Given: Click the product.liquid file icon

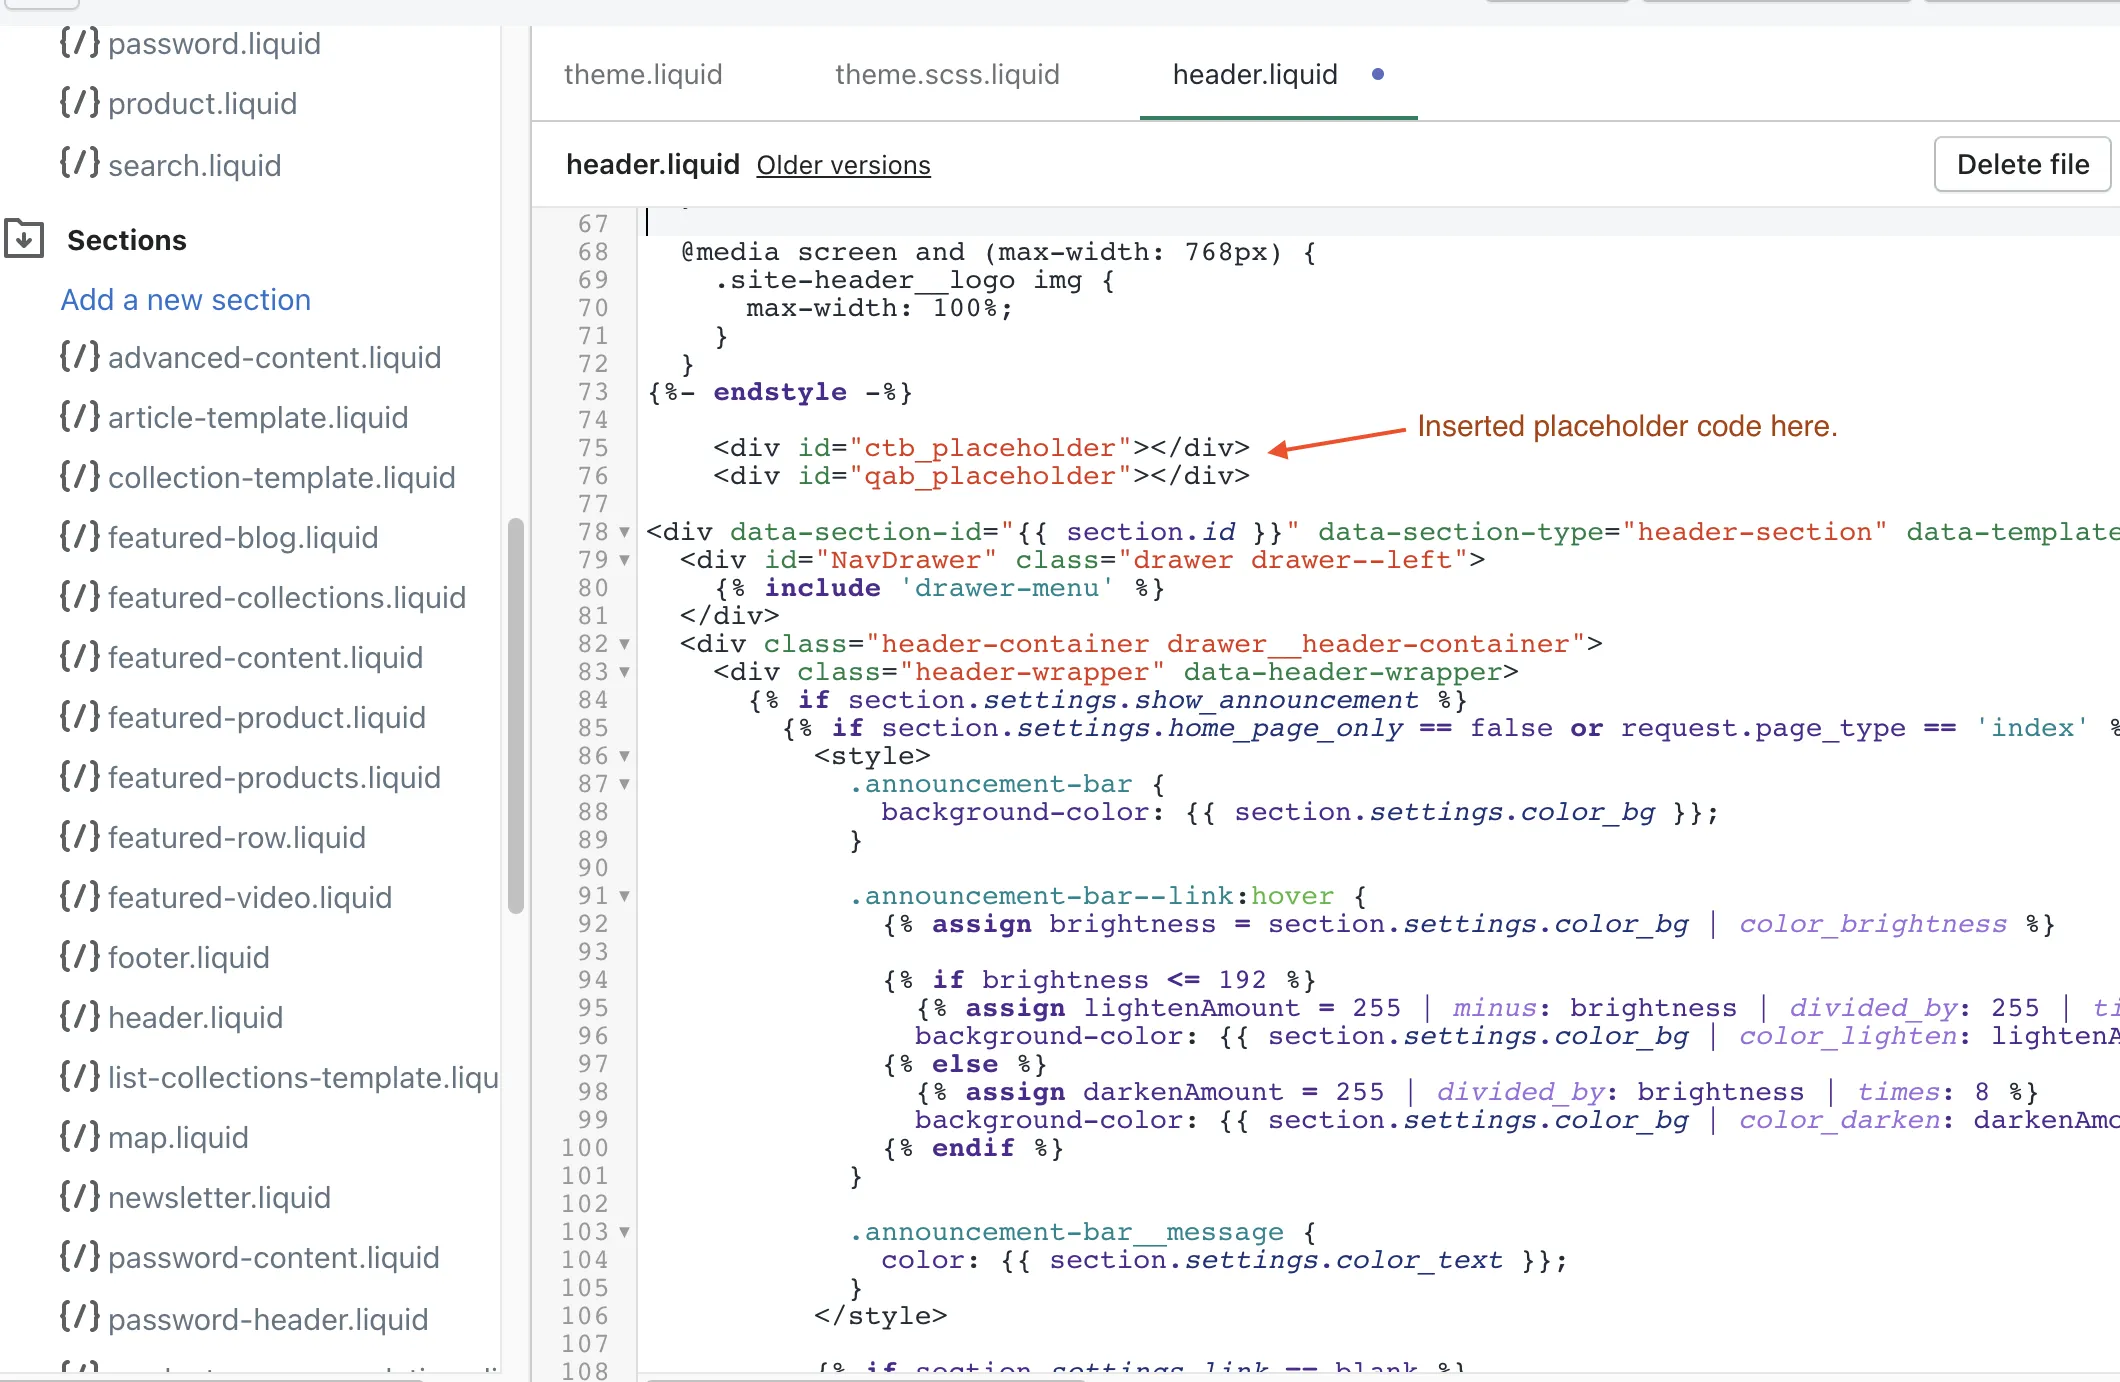Looking at the screenshot, I should [80, 103].
